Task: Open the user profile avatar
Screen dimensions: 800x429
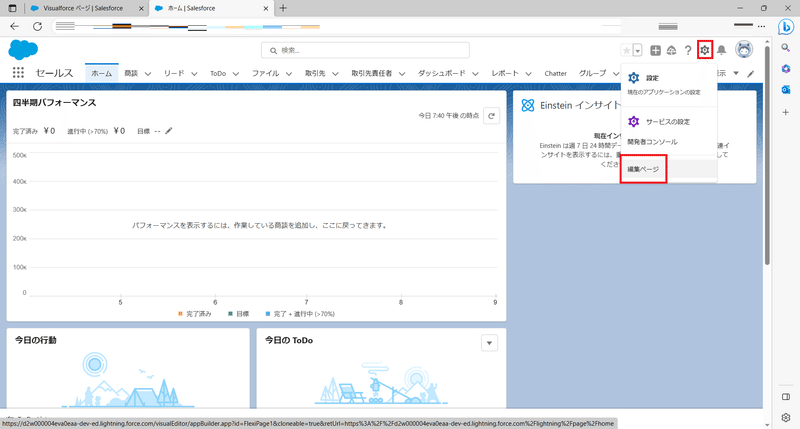Action: point(744,49)
